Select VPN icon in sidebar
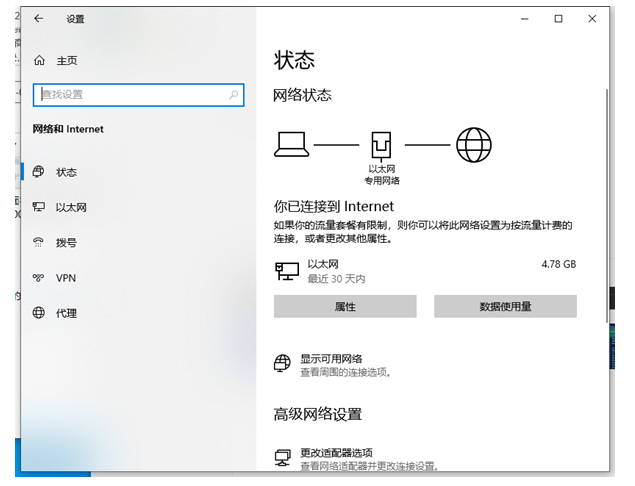The height and width of the screenshot is (486, 635). (38, 278)
